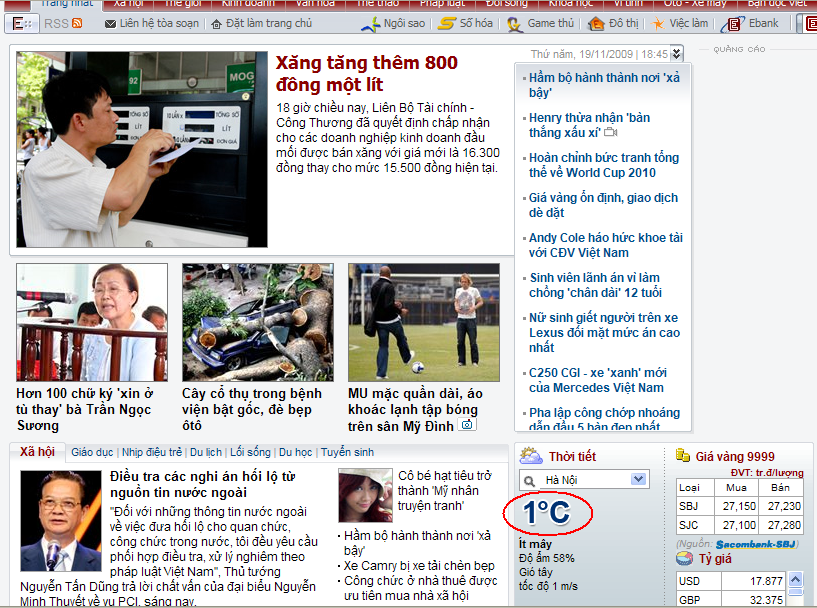Click the E logo icon in toolbar

pyautogui.click(x=21, y=24)
